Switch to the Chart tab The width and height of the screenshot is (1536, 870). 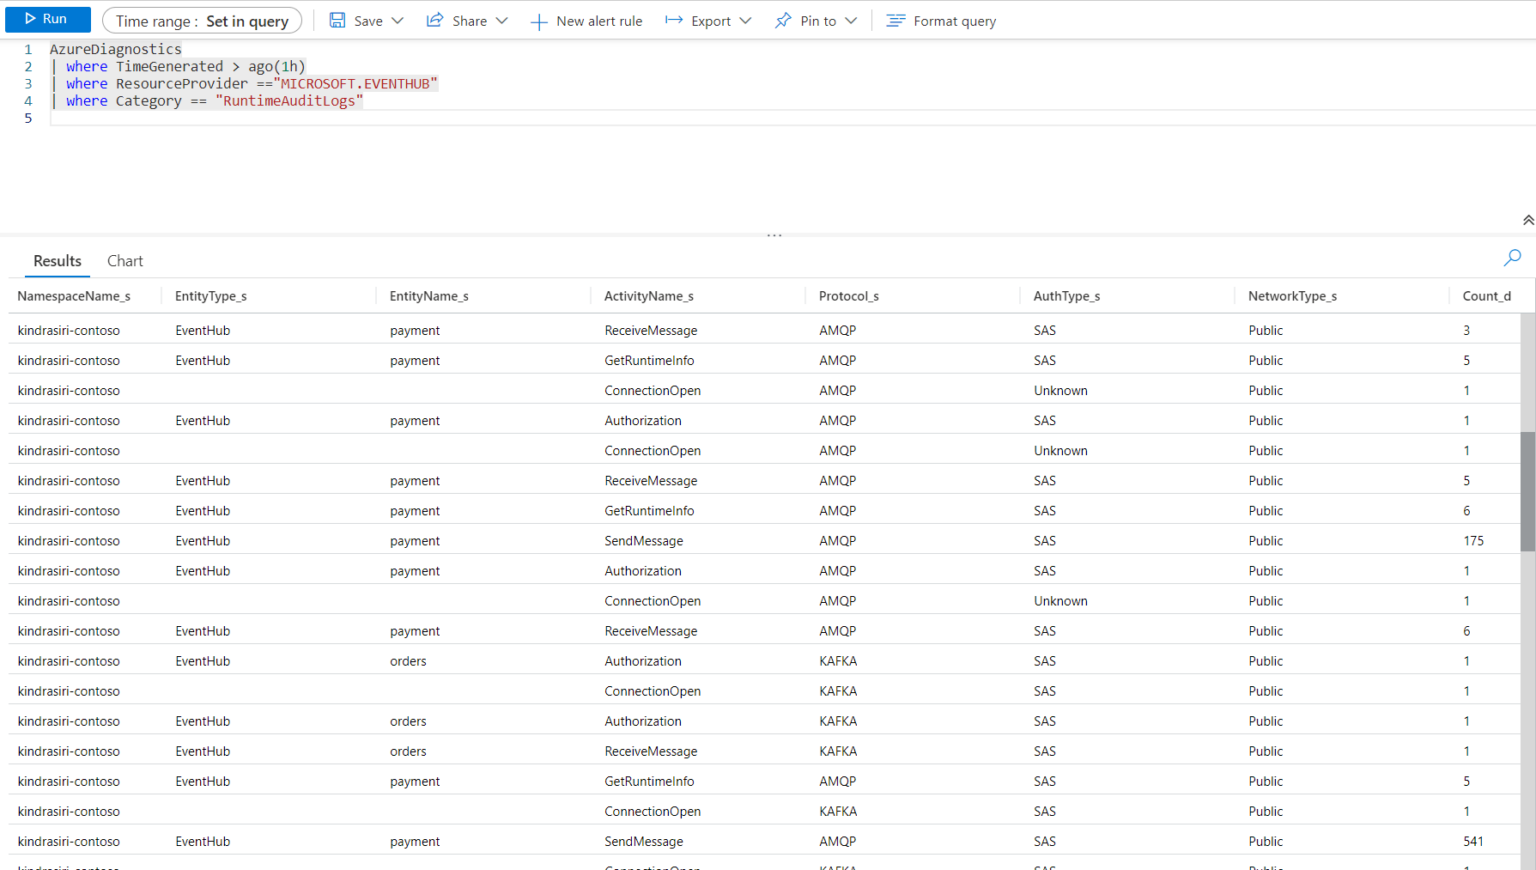124,261
